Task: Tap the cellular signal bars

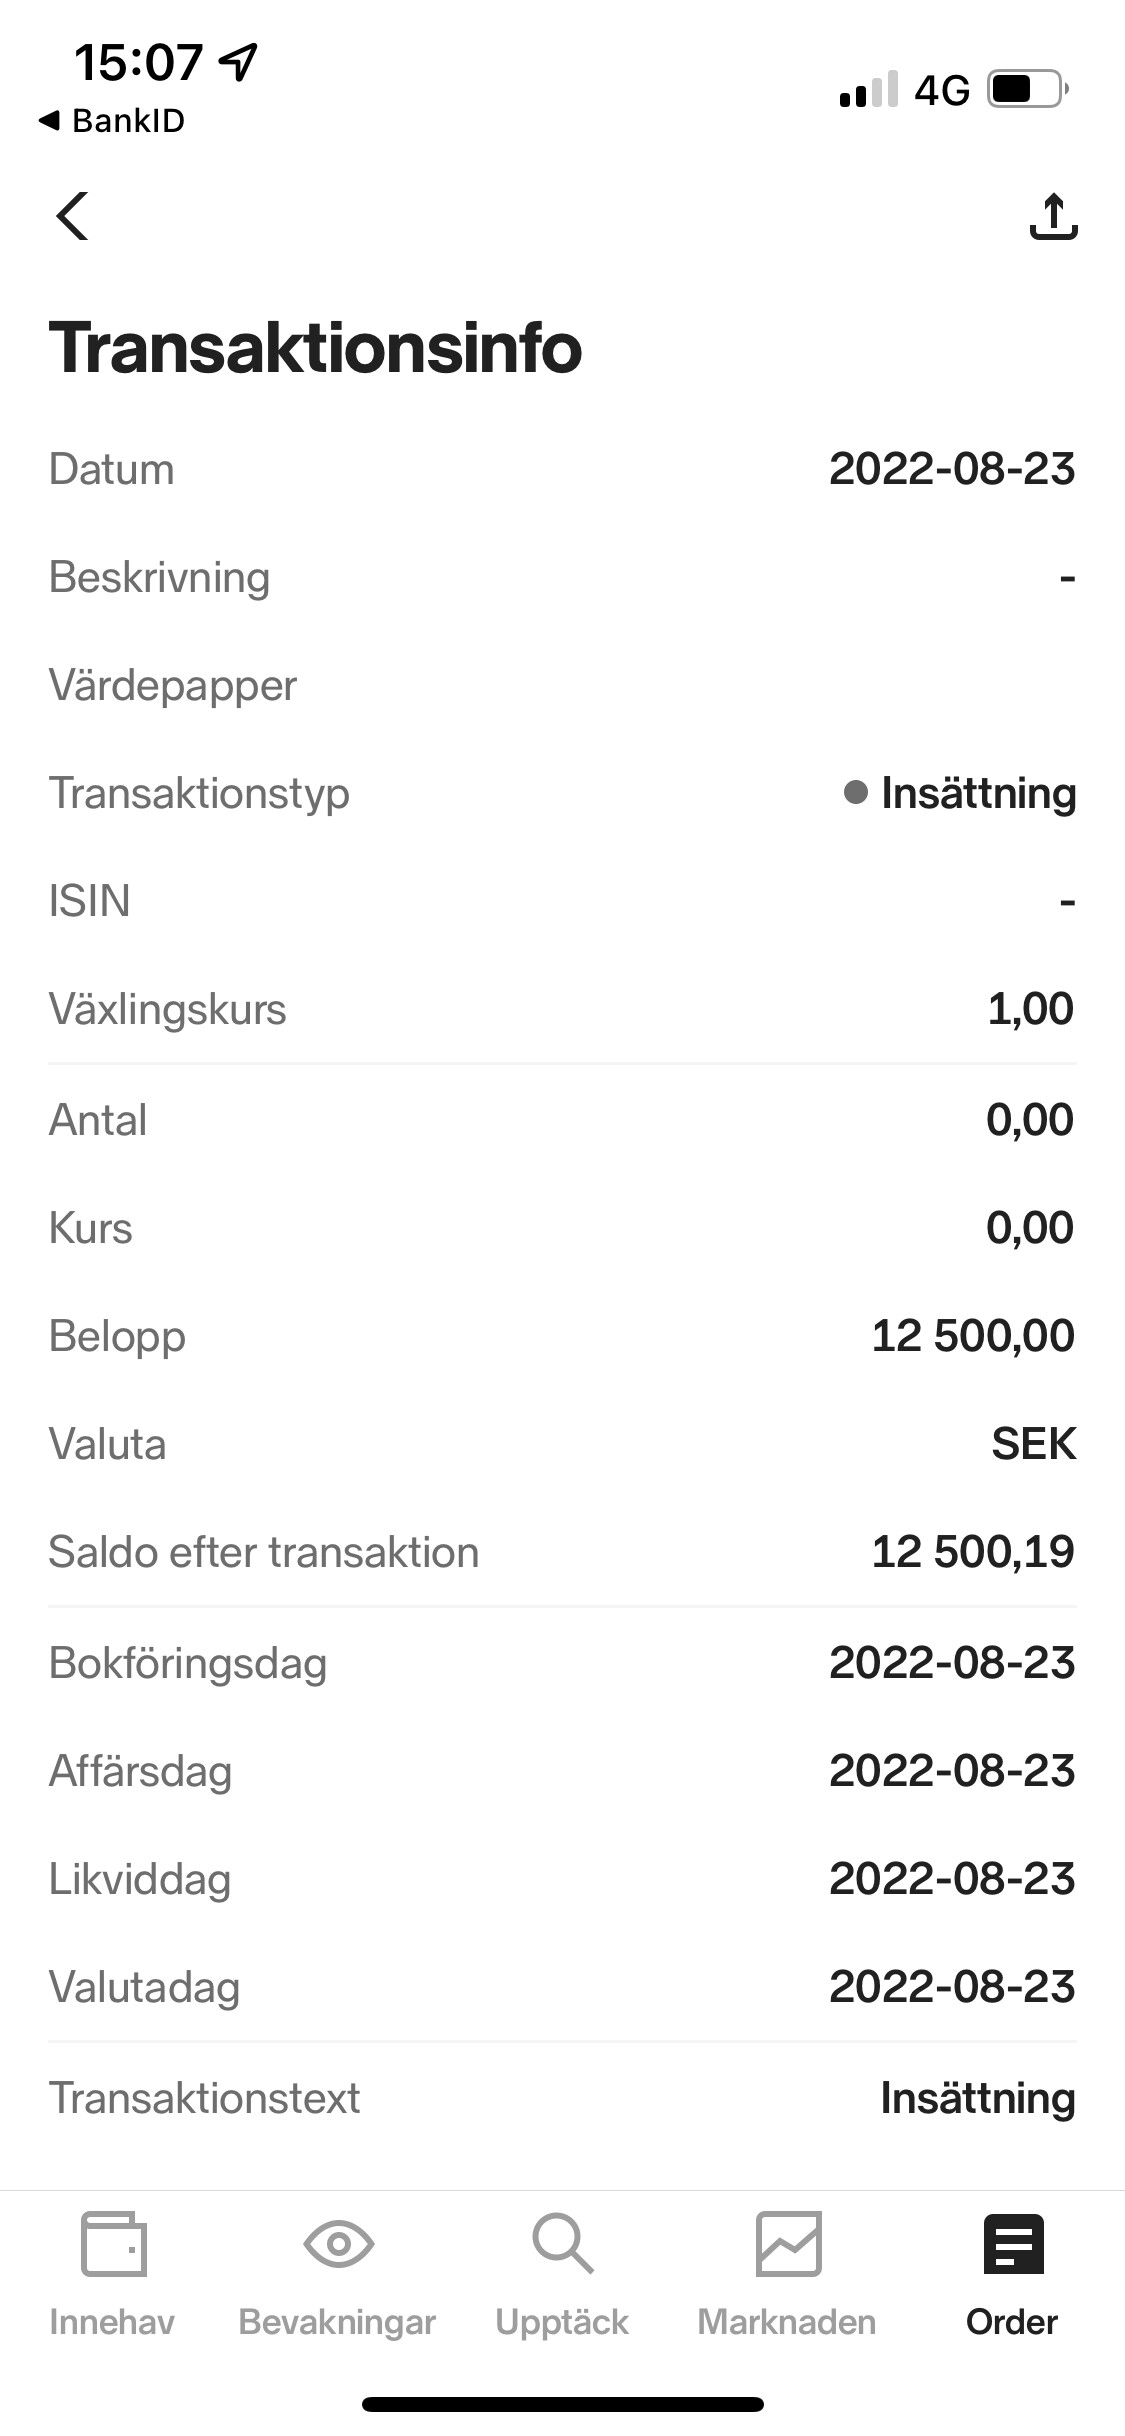Action: point(868,90)
